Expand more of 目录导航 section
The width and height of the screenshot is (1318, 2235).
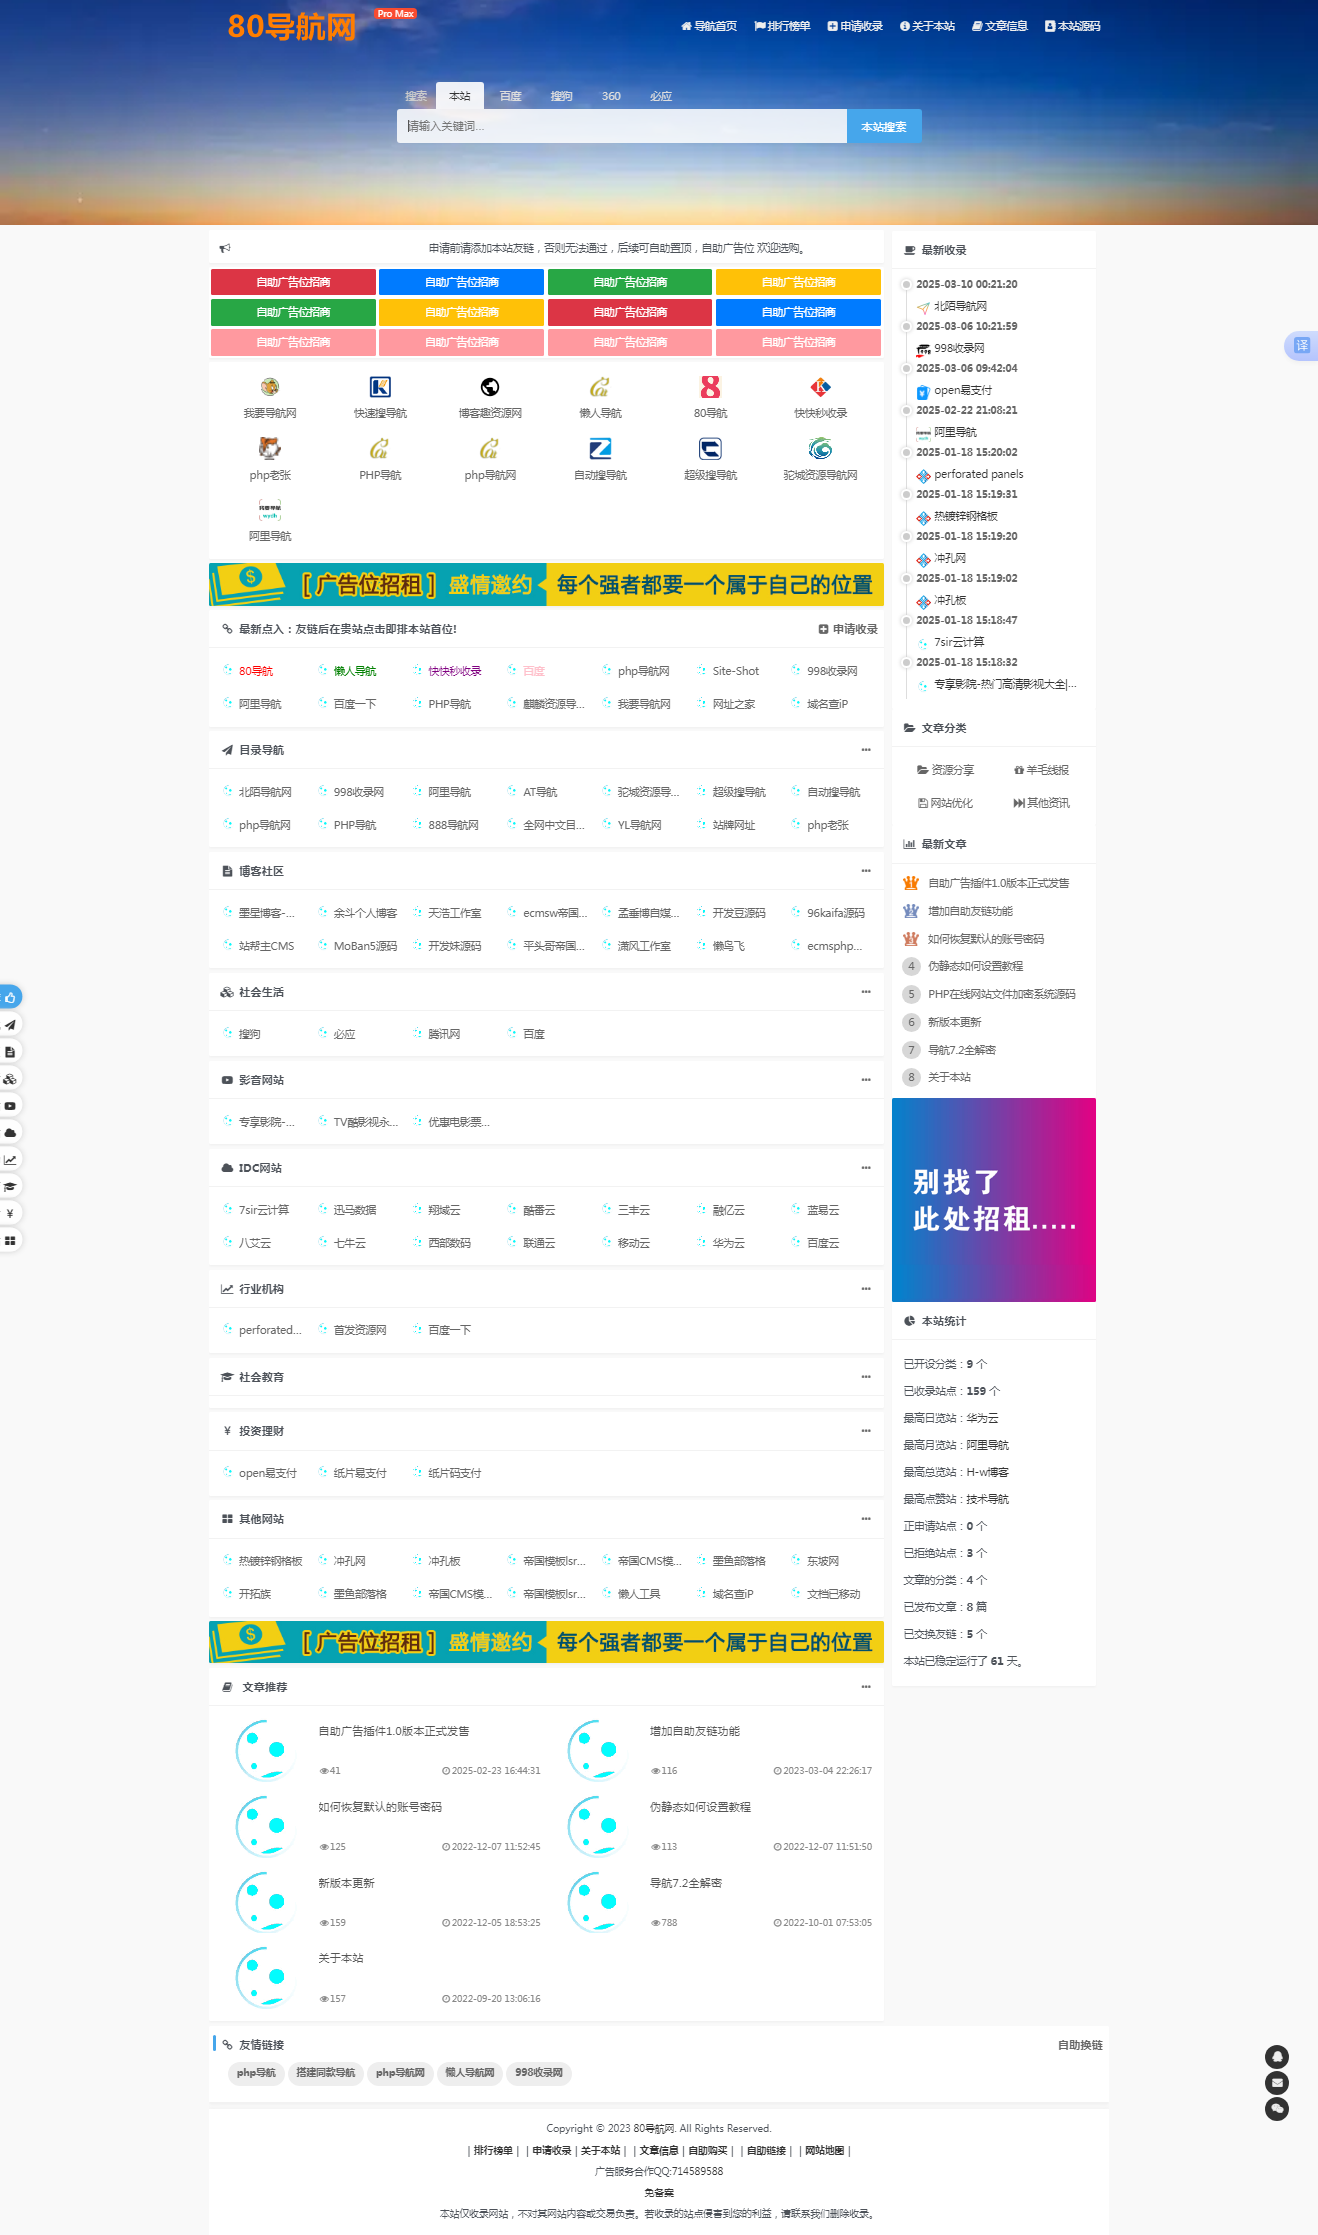click(866, 749)
